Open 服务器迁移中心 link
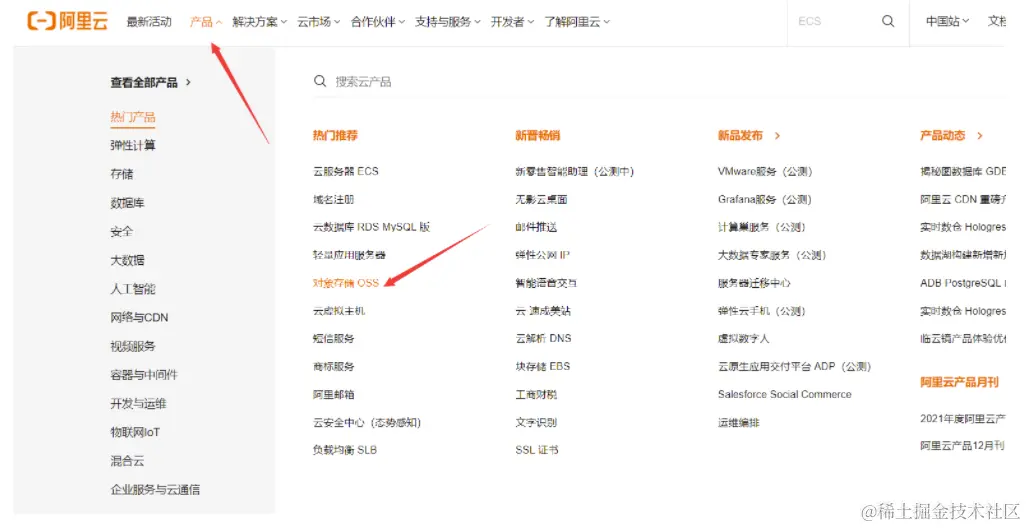 coord(754,283)
